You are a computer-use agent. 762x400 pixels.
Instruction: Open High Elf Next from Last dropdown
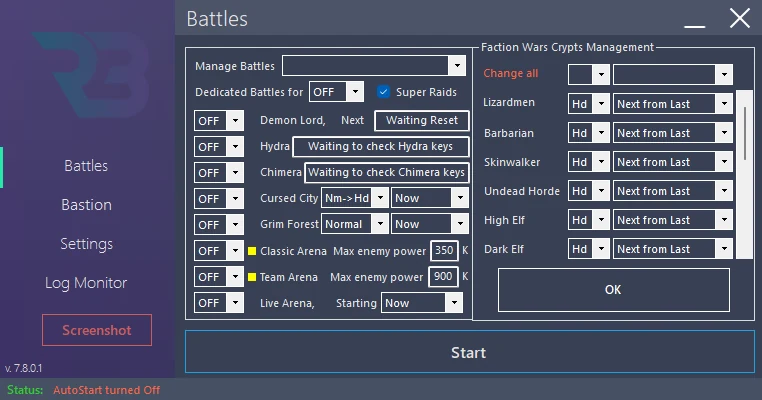coord(673,220)
